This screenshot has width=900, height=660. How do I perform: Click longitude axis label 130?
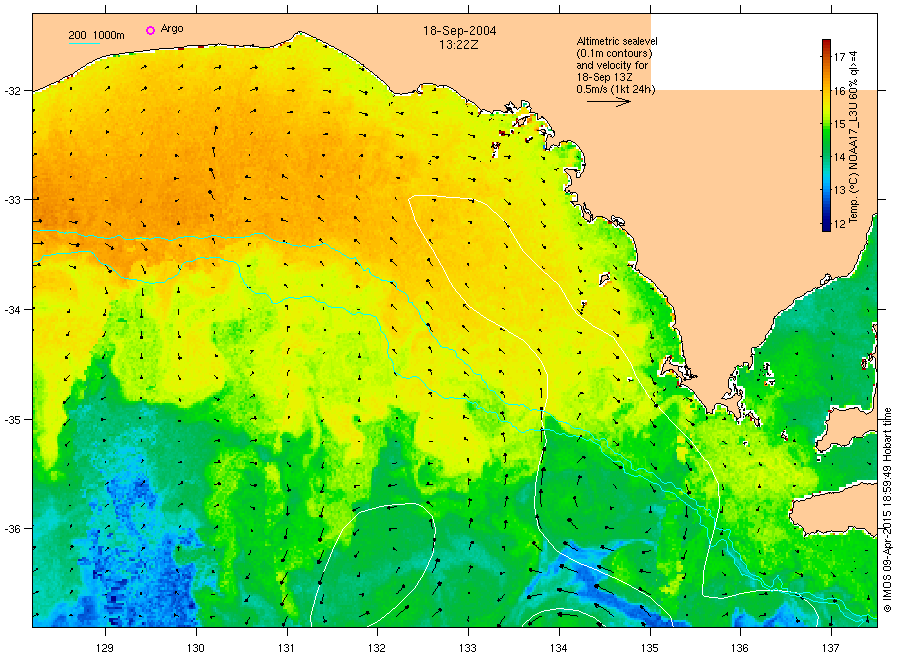point(196,648)
